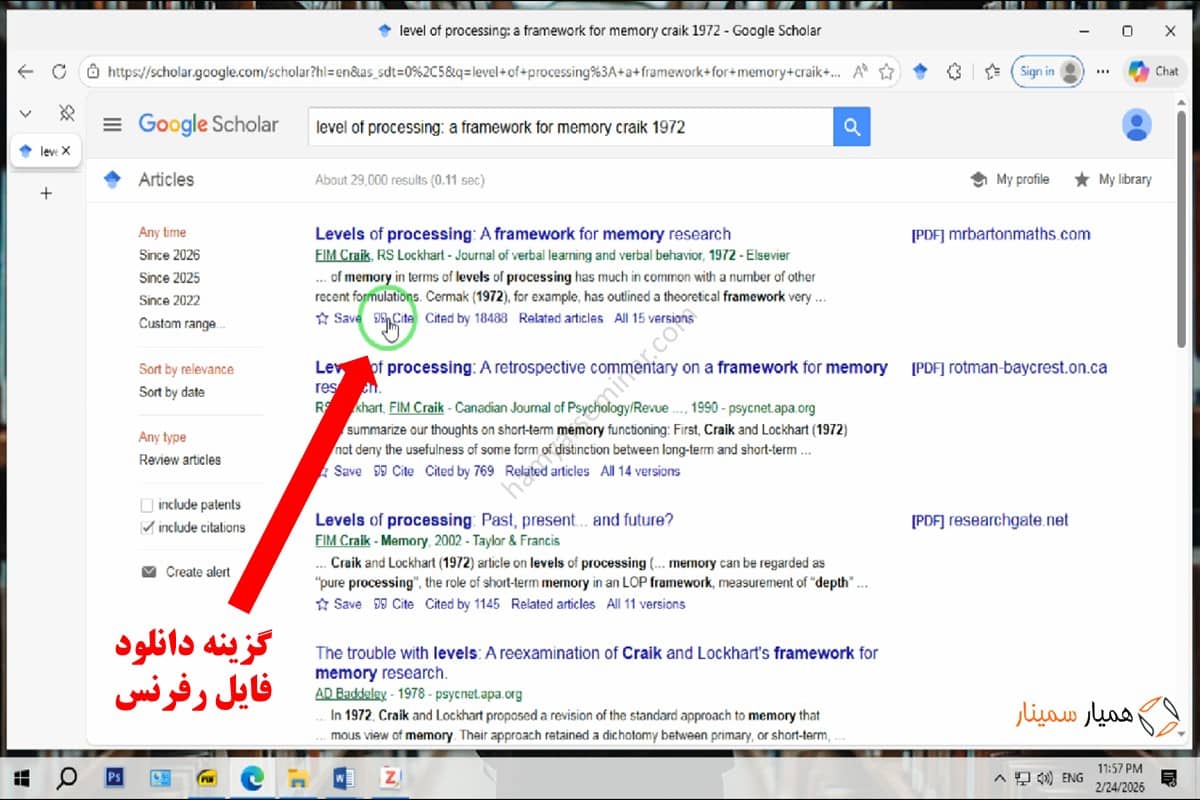Open All 15 versions link

[x=654, y=318]
